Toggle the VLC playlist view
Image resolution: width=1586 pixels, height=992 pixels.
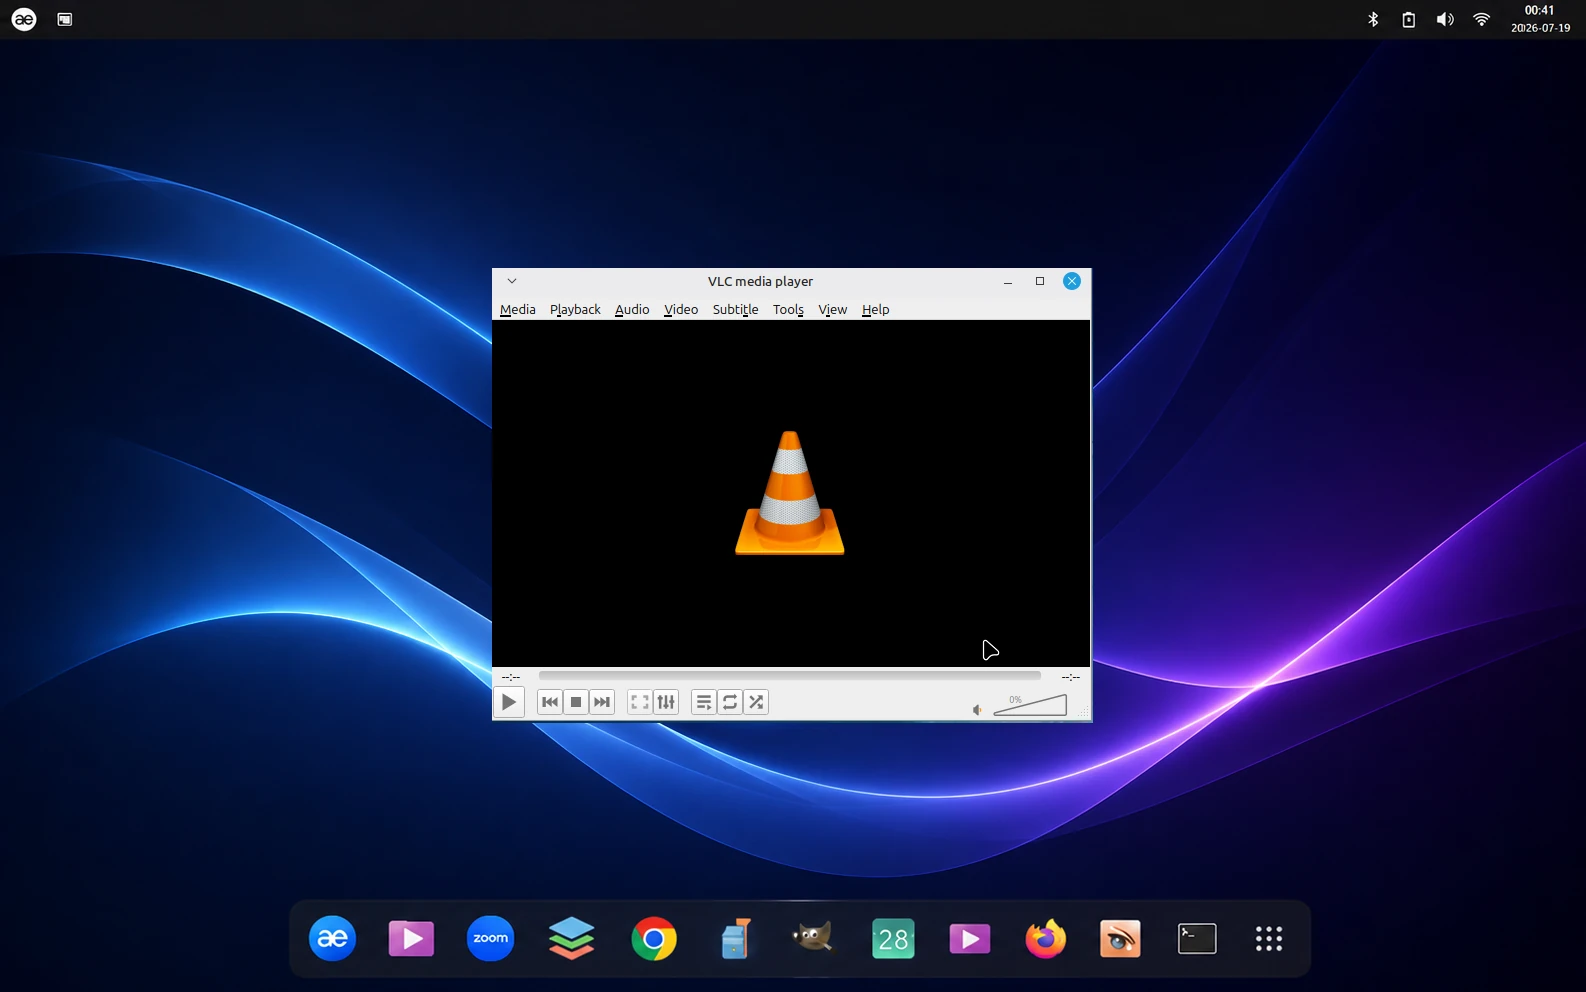coord(704,702)
